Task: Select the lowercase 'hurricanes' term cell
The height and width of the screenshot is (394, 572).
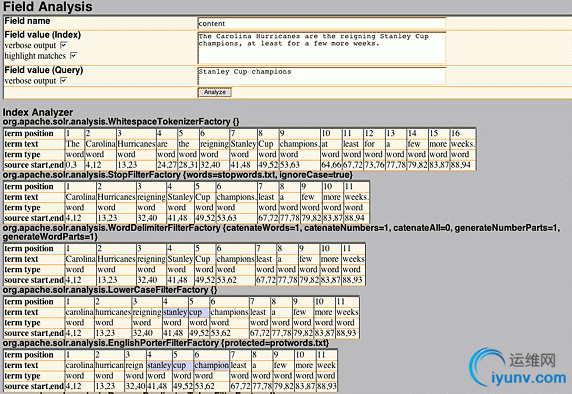Action: 113,312
